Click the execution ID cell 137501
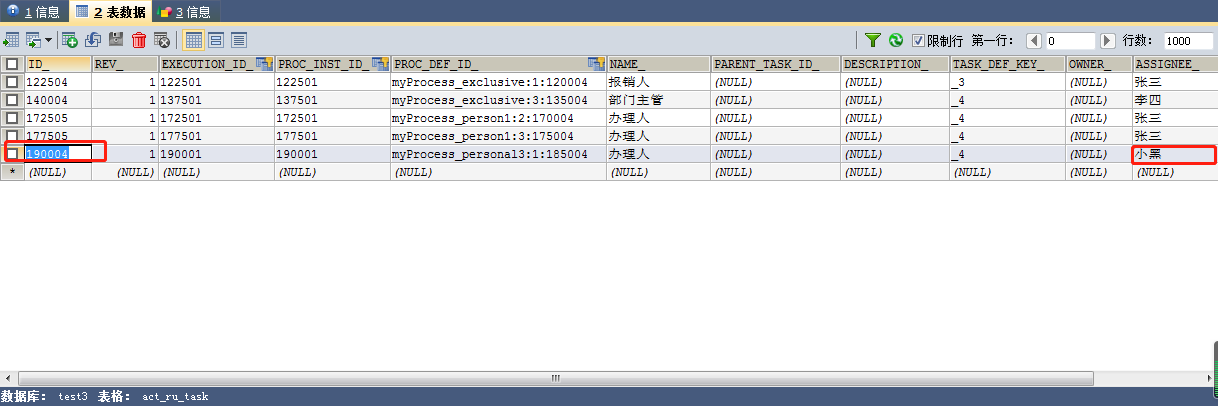Screen dimensions: 1218x406 [x=216, y=100]
